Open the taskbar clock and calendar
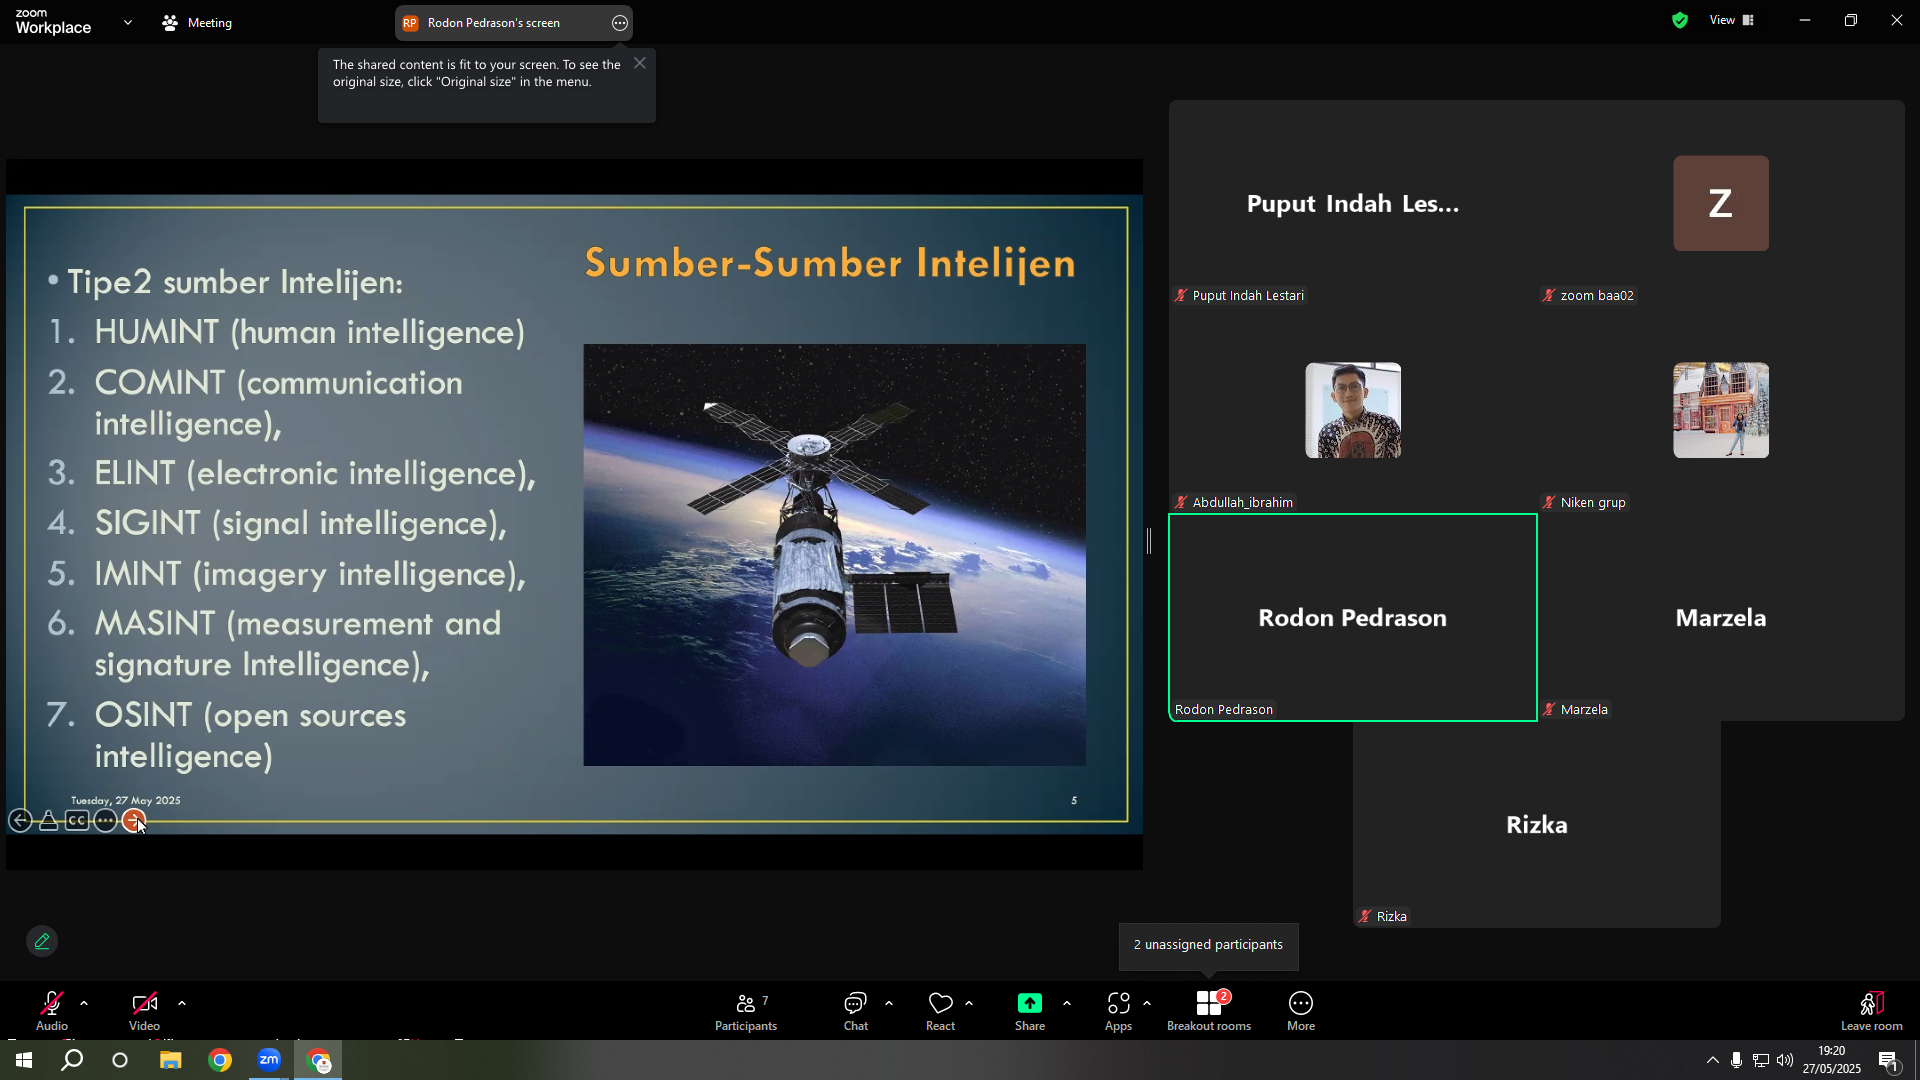 coord(1832,1060)
